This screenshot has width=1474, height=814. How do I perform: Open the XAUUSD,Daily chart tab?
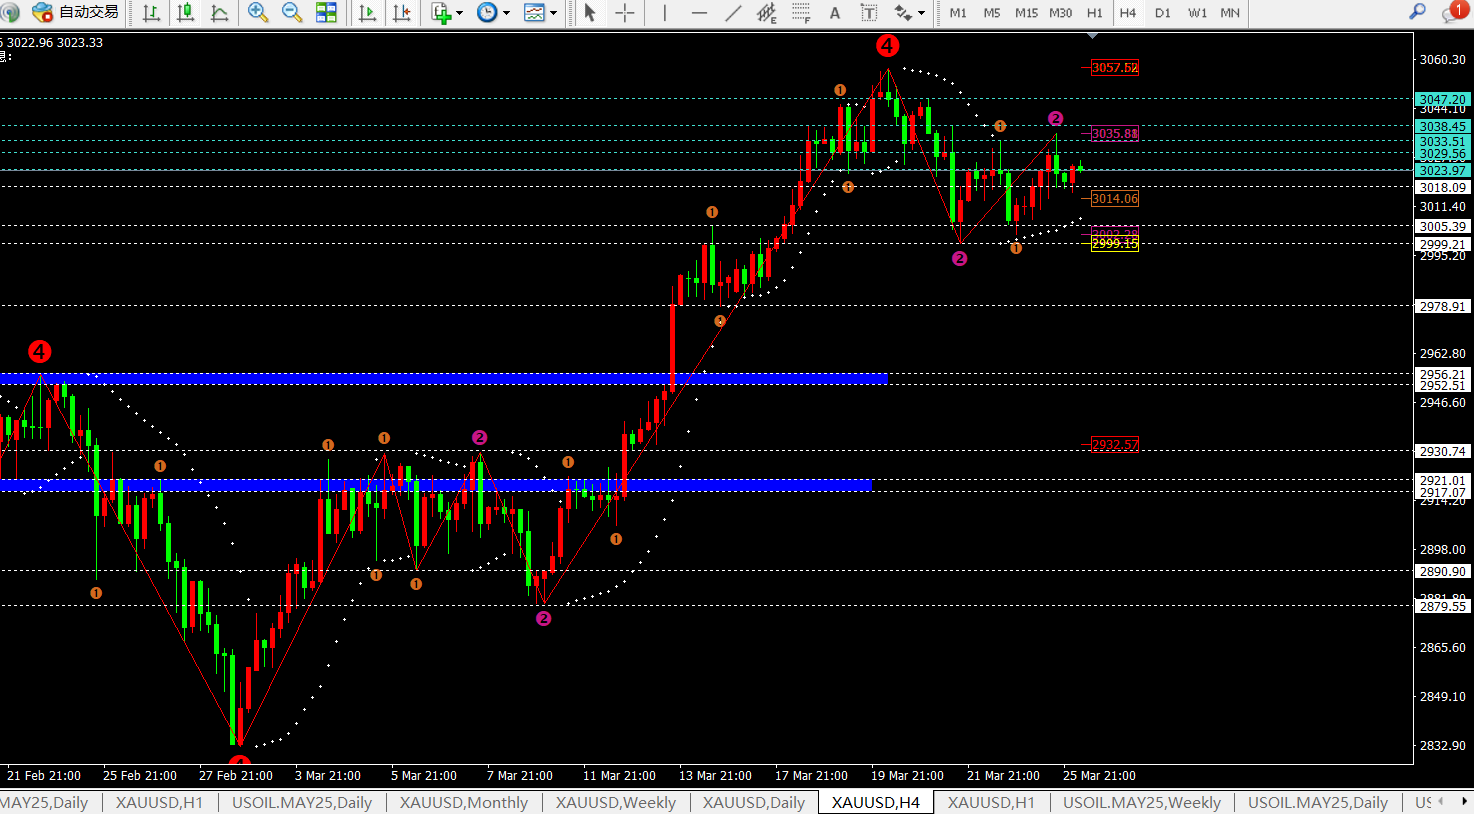point(753,802)
